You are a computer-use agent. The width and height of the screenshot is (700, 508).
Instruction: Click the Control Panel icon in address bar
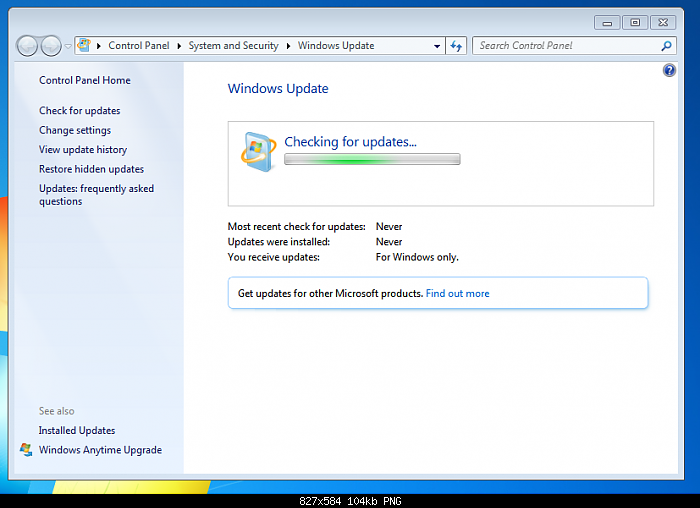click(84, 45)
